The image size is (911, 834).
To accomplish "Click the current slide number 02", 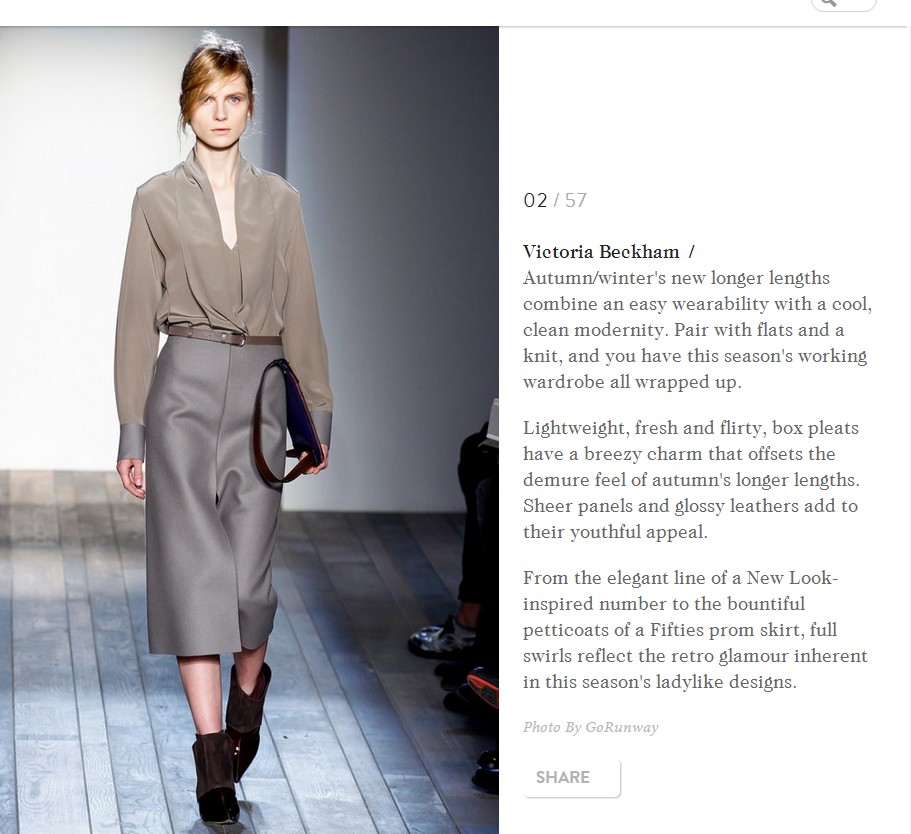I will pyautogui.click(x=535, y=201).
